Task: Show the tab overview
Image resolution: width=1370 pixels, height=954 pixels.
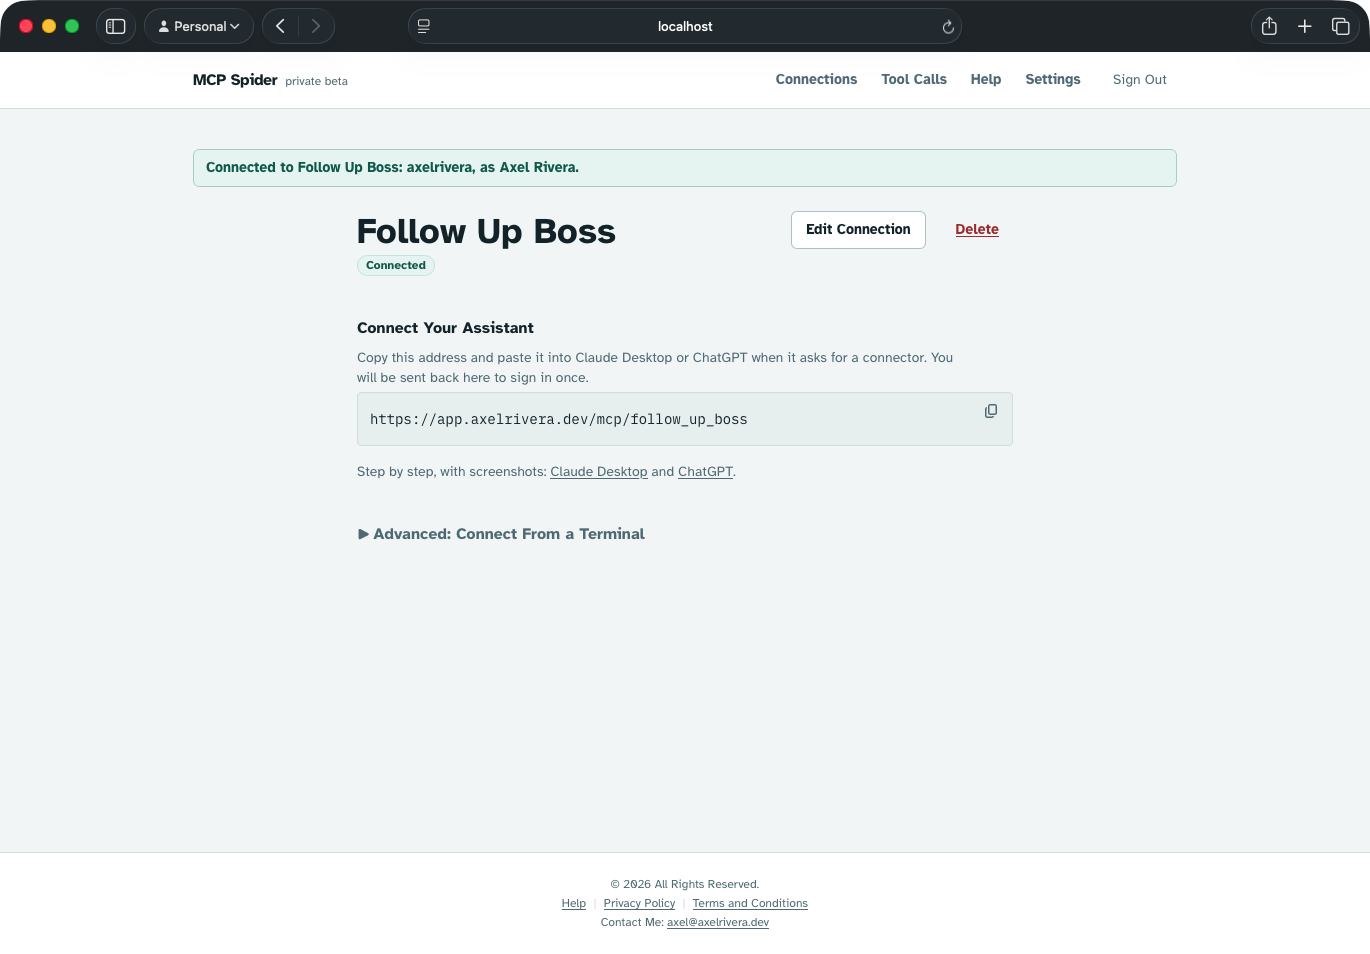Action: [x=1341, y=26]
